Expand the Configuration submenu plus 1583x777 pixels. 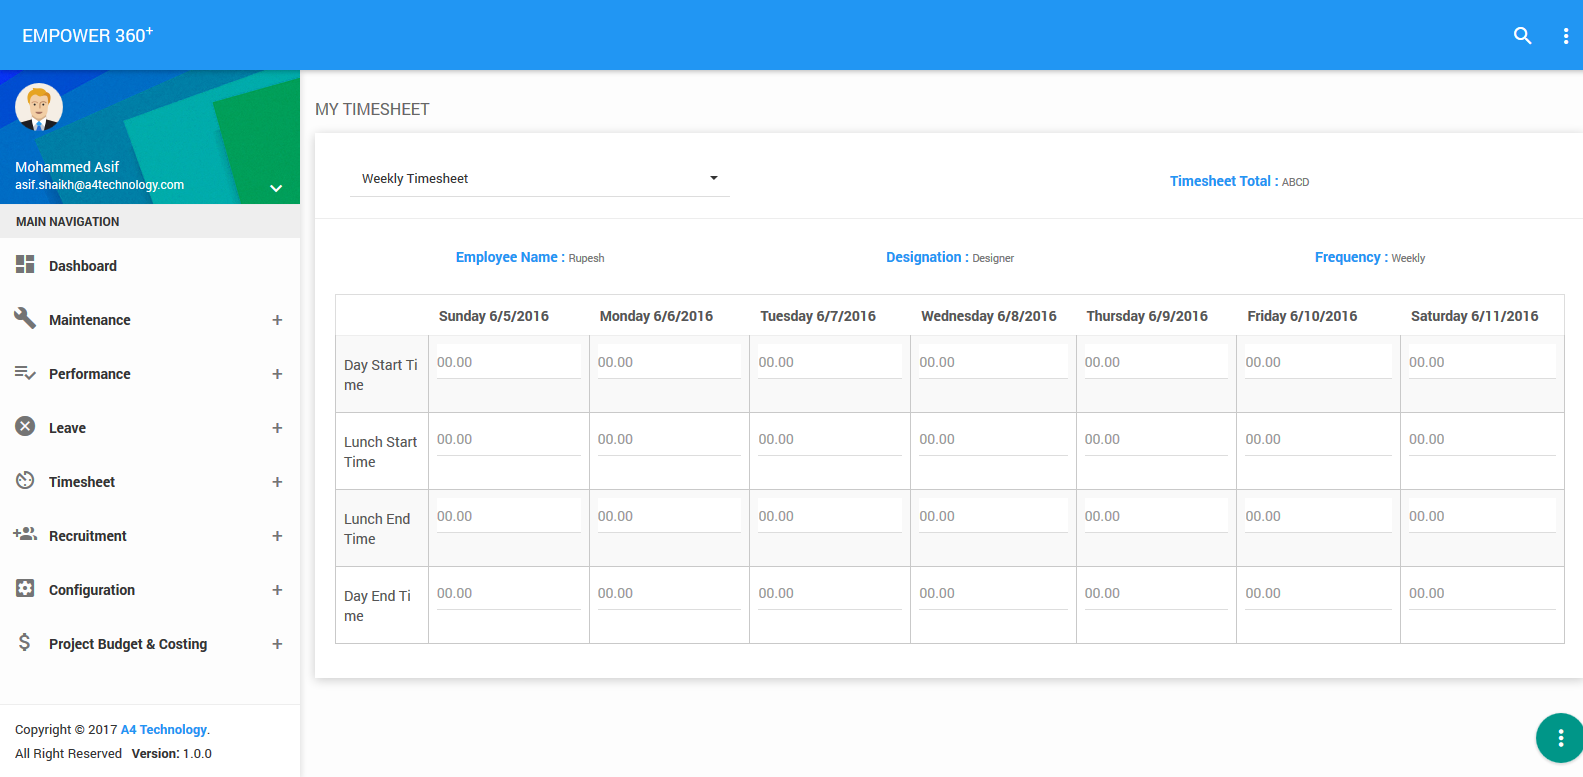(277, 590)
